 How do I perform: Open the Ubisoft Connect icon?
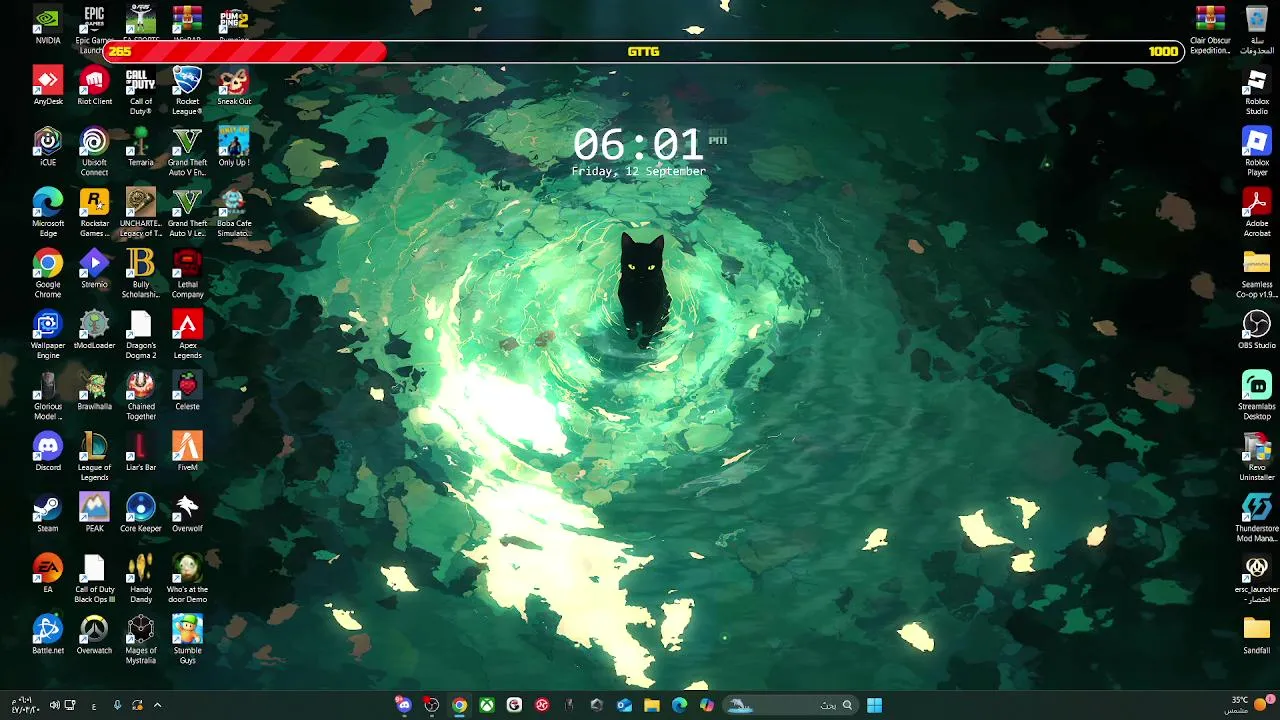tap(94, 152)
